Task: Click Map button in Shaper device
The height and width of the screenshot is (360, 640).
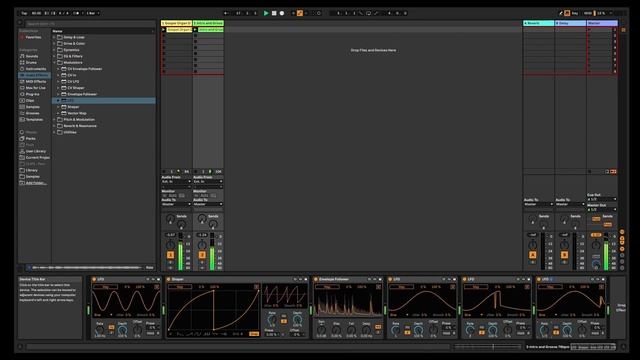Action: [x=180, y=287]
